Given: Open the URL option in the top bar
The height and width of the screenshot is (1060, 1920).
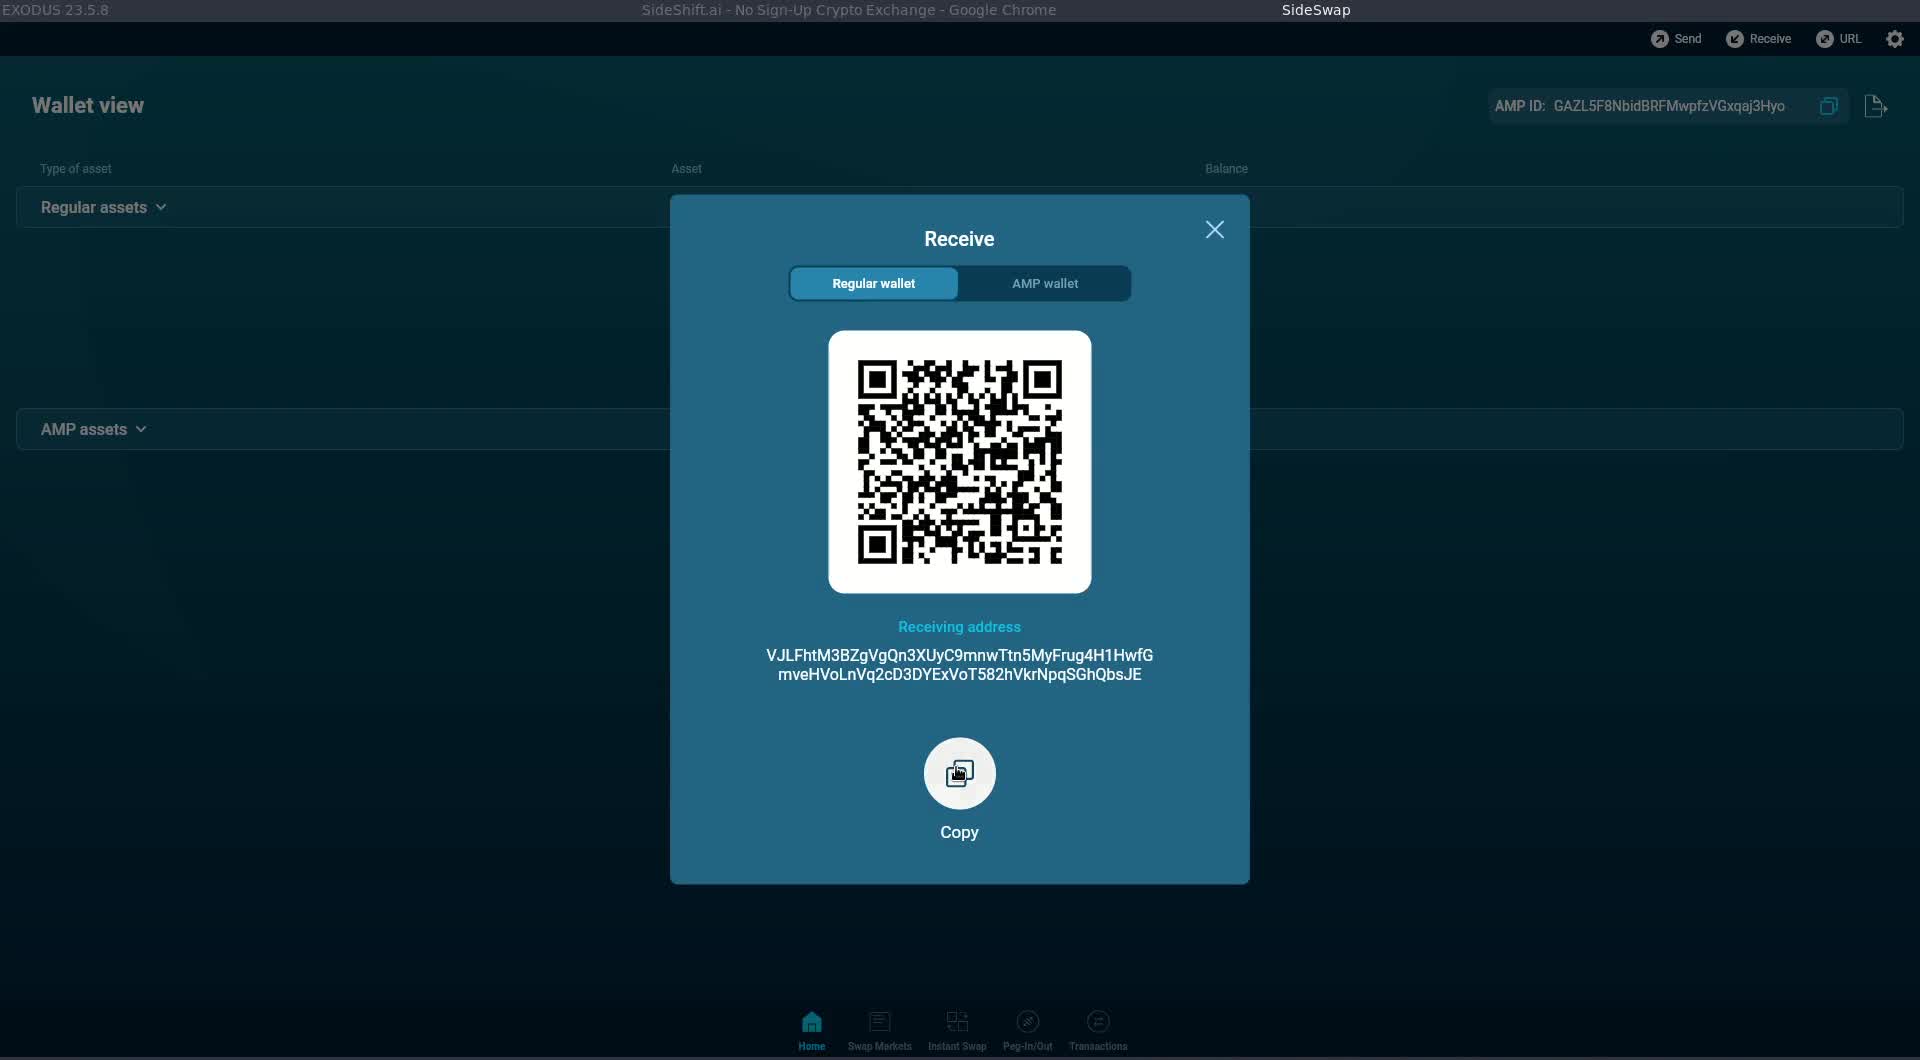Looking at the screenshot, I should point(1839,39).
